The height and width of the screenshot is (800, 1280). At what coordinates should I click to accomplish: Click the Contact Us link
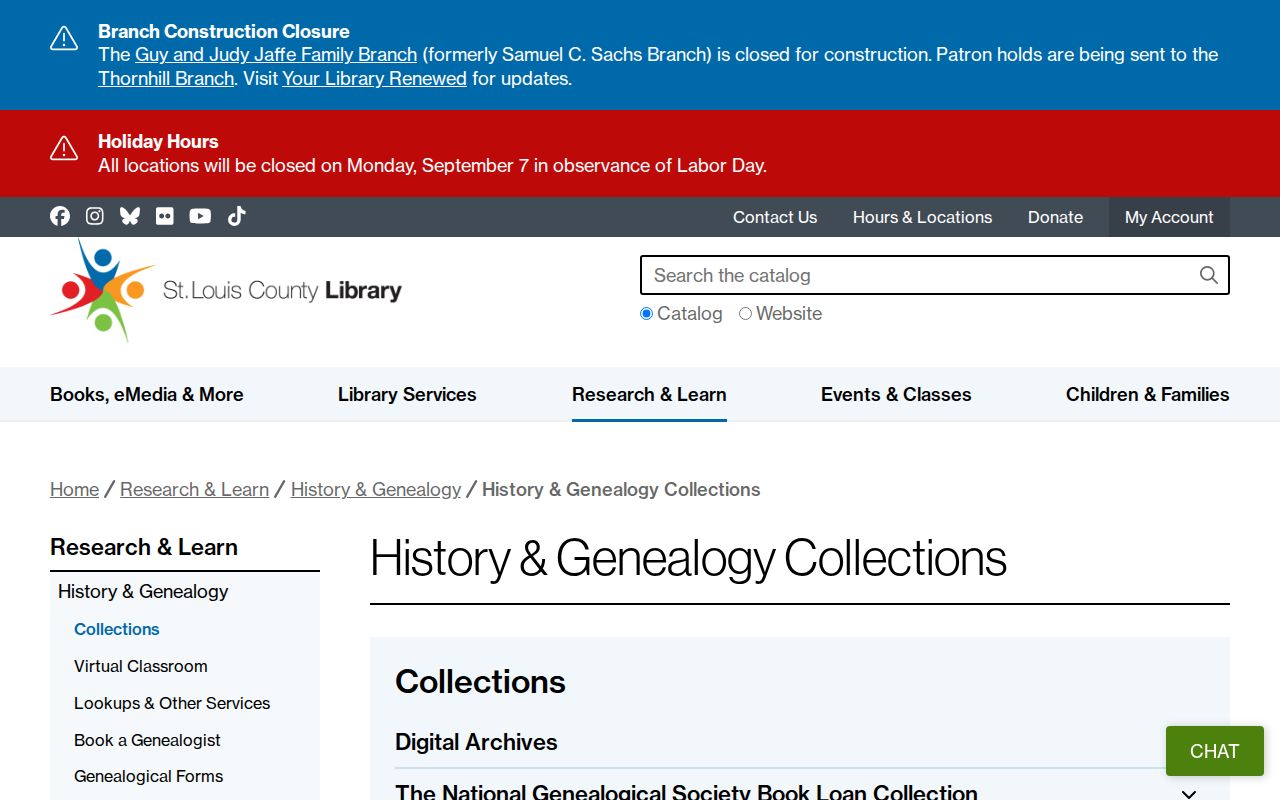[x=775, y=217]
